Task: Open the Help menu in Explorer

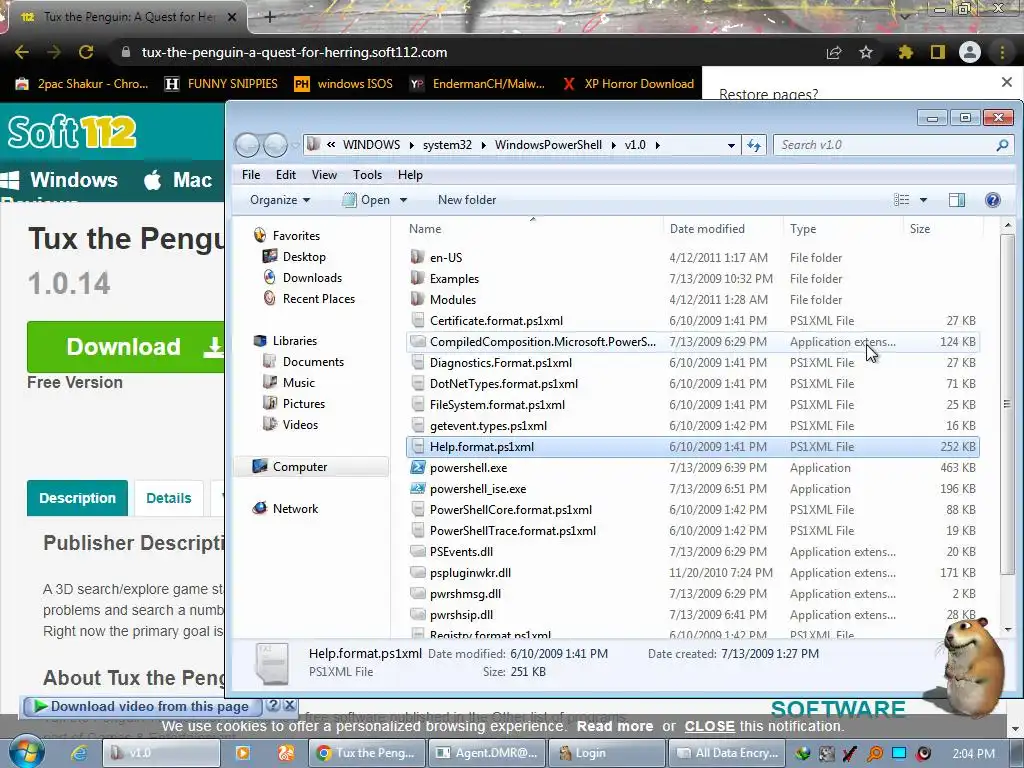Action: tap(410, 175)
